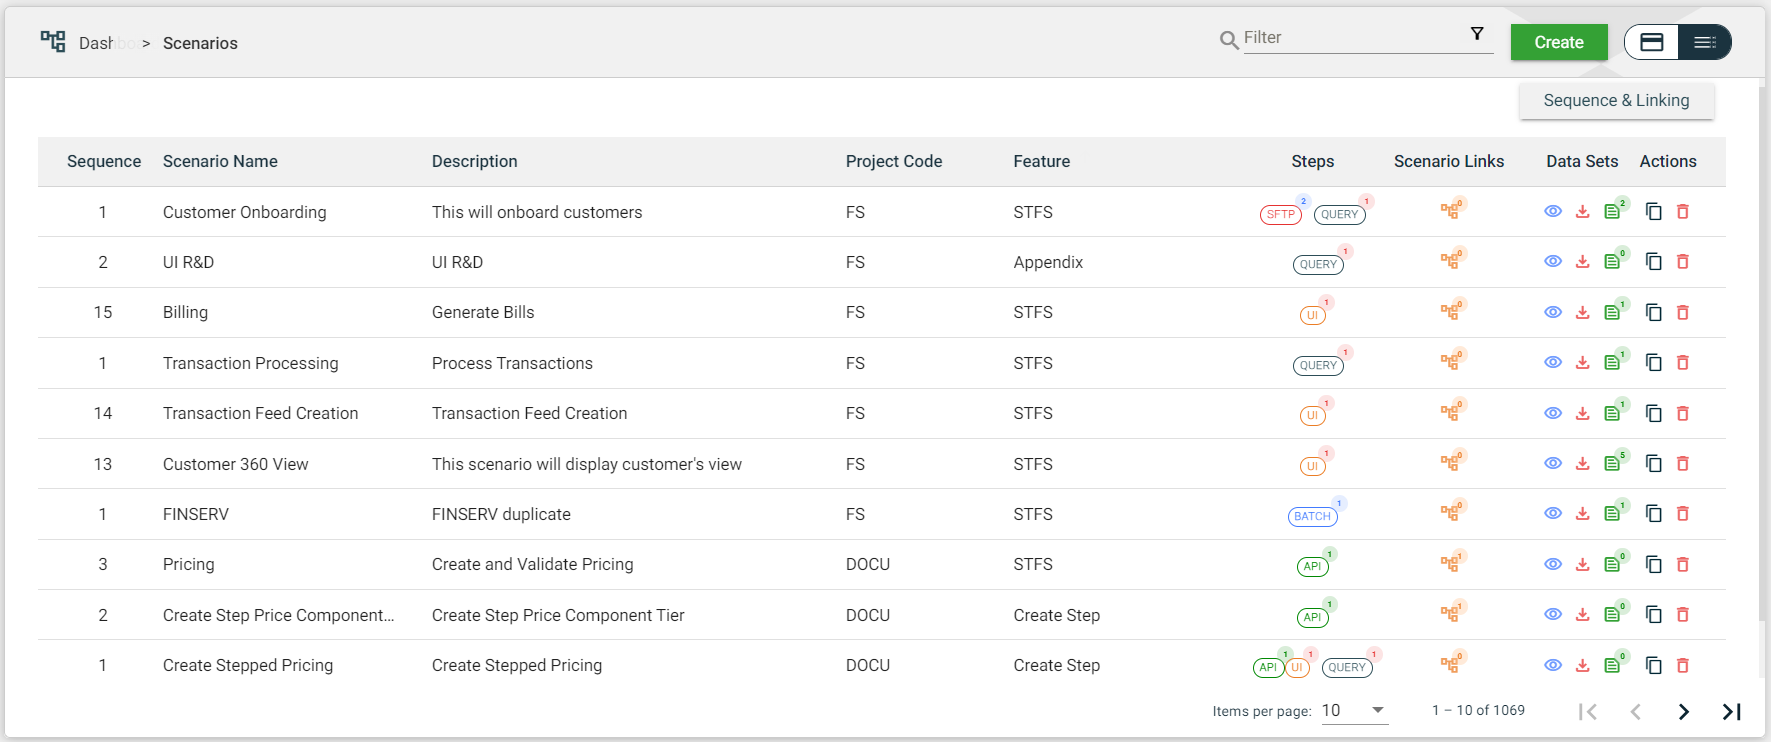Sort by the Project Code column header
Viewport: 1771px width, 742px height.
click(x=893, y=161)
